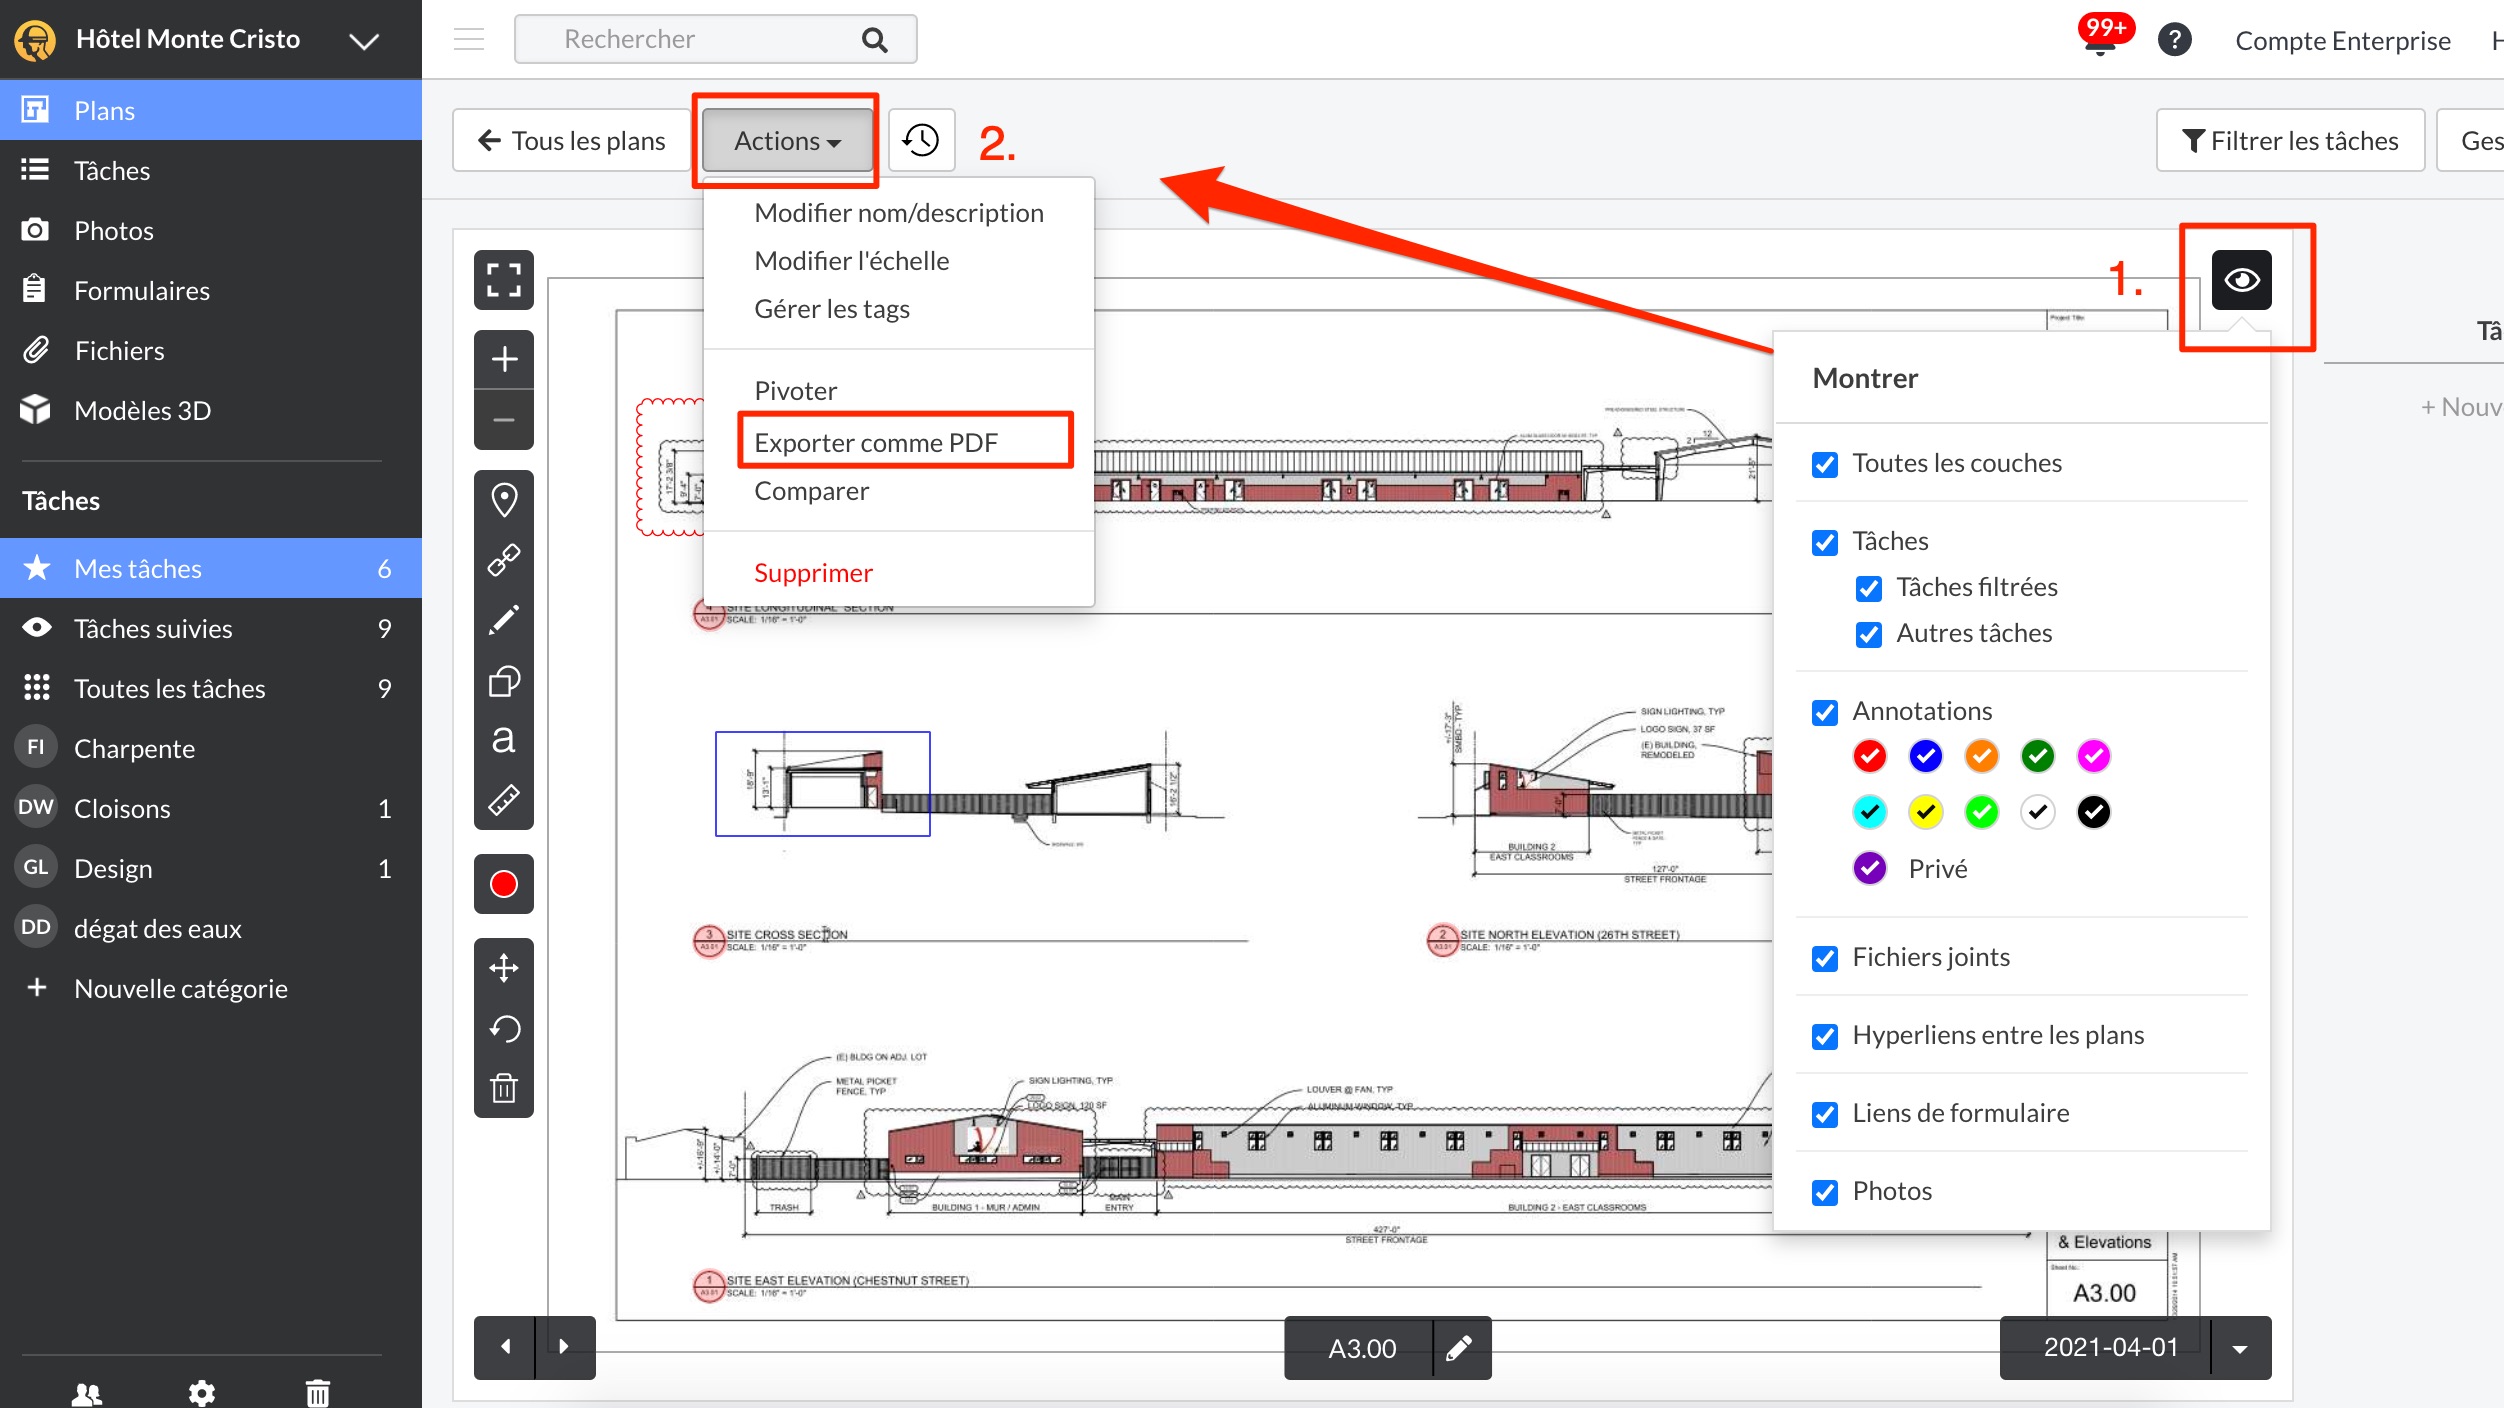Open the red annotation color picker
Image resolution: width=2504 pixels, height=1408 pixels.
pos(504,884)
